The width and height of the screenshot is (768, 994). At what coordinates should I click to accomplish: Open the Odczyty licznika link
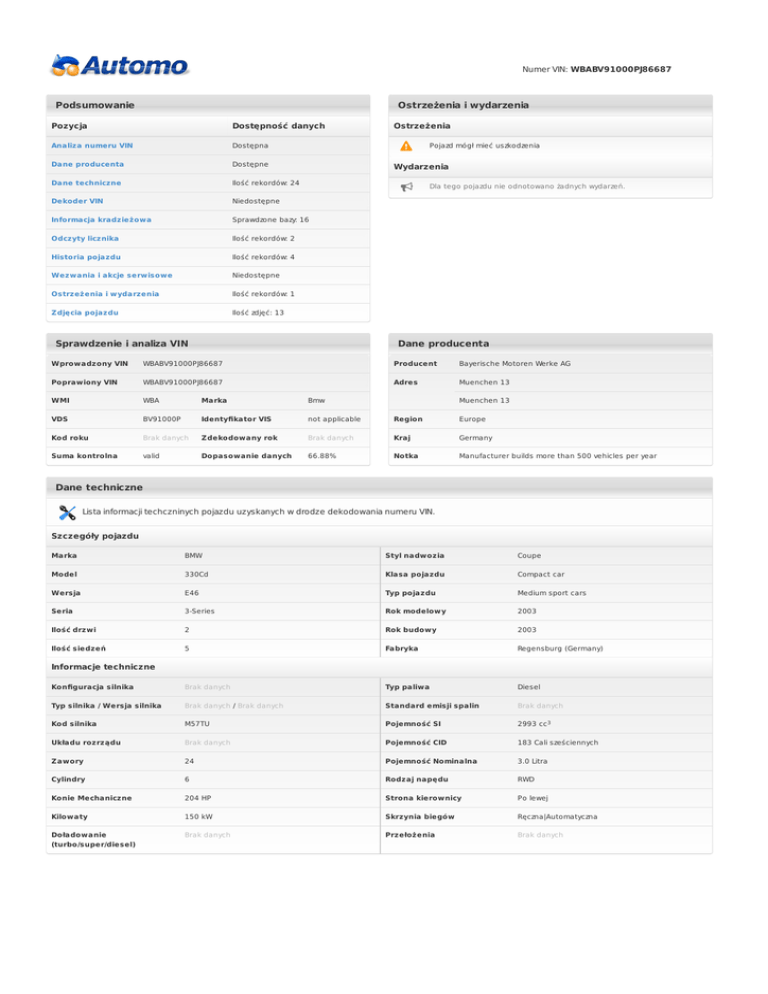pos(85,238)
